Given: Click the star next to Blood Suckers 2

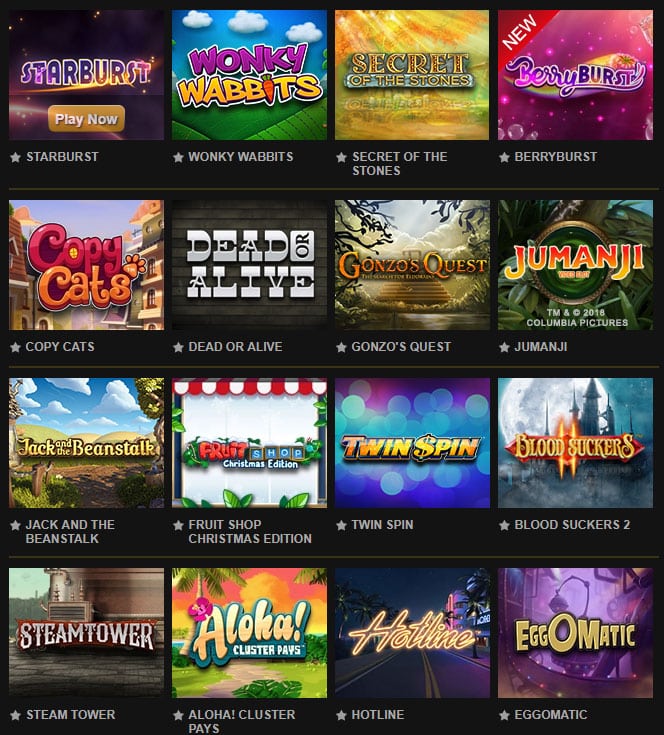Looking at the screenshot, I should [504, 525].
